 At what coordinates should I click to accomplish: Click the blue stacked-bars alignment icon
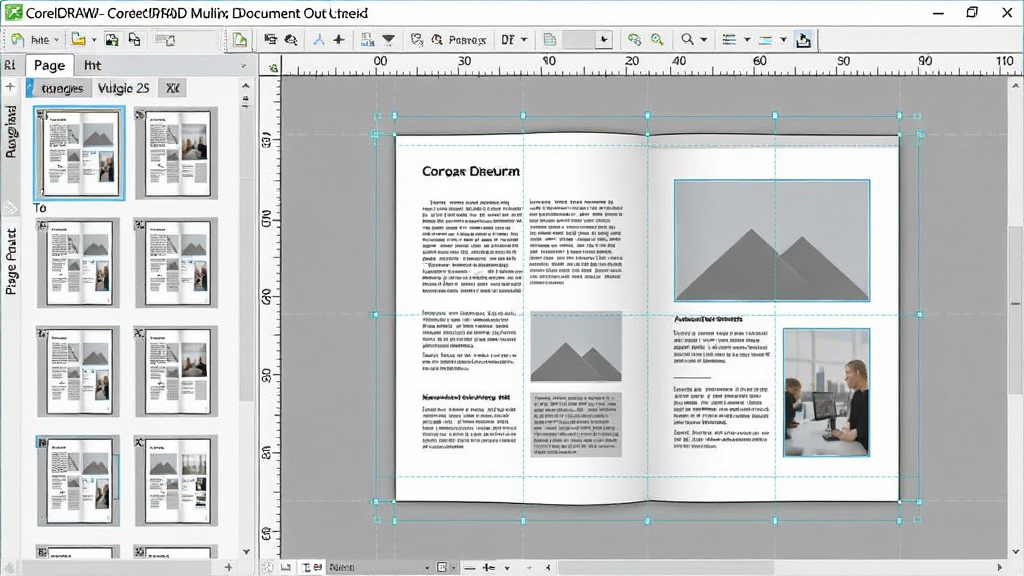[765, 40]
